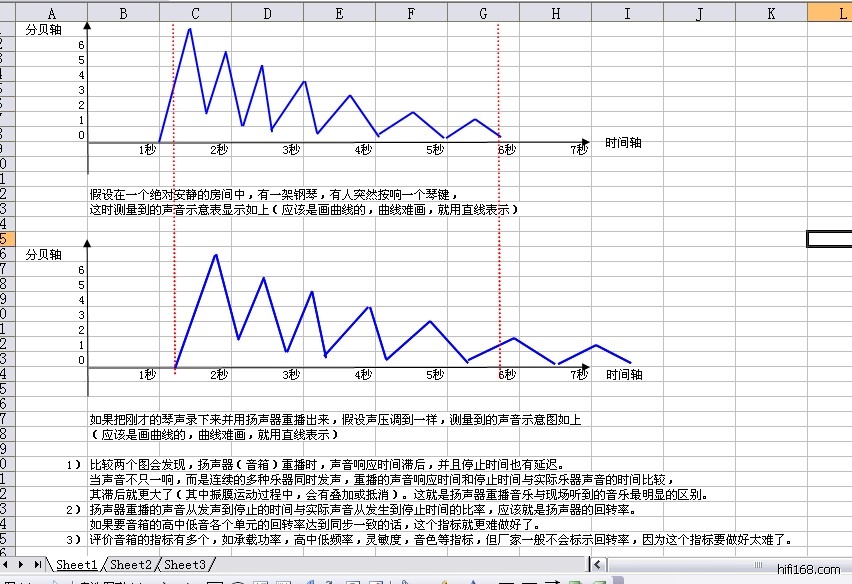Open the Sheet2 worksheet tab

point(131,566)
